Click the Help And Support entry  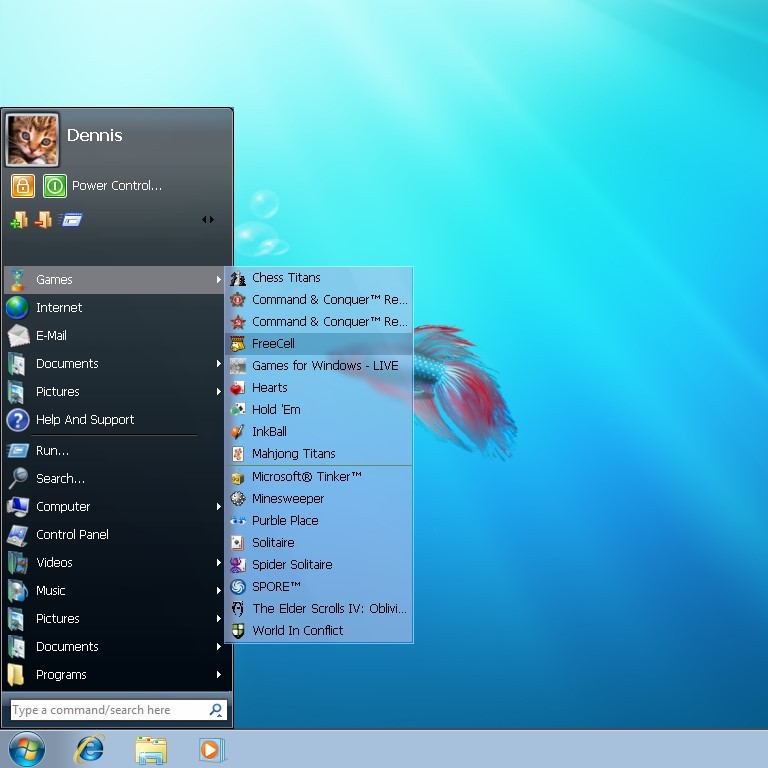84,420
